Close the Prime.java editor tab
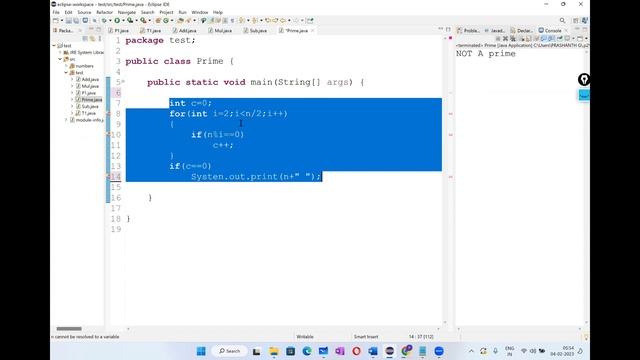The height and width of the screenshot is (360, 640). [x=313, y=31]
